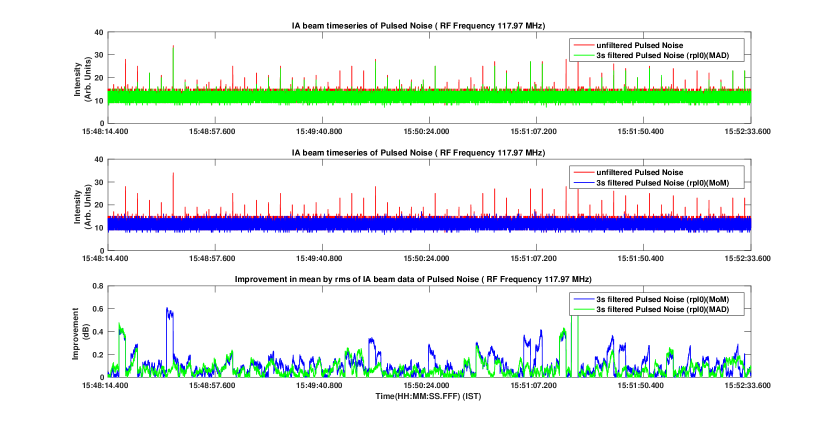Click 'Improvement (dB)' y-axis label
This screenshot has height=424, width=830.
click(80, 333)
